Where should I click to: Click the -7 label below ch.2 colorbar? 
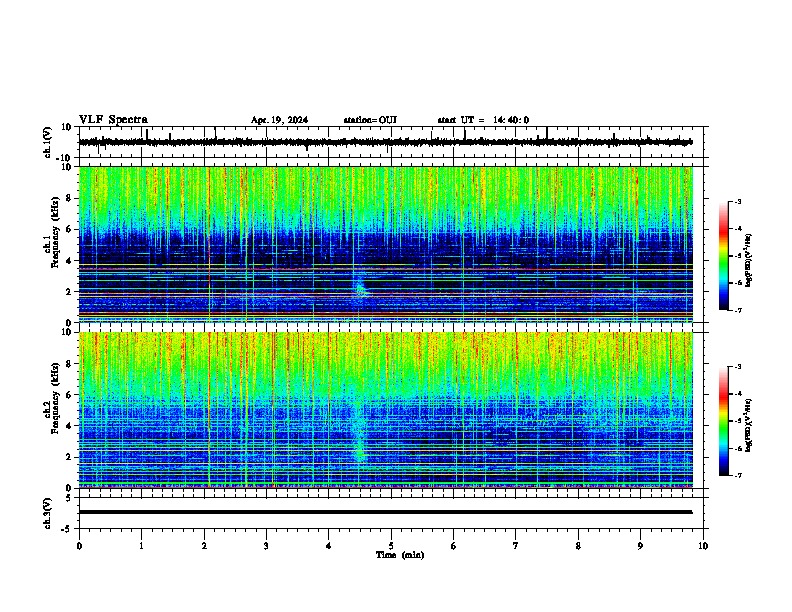(x=738, y=475)
